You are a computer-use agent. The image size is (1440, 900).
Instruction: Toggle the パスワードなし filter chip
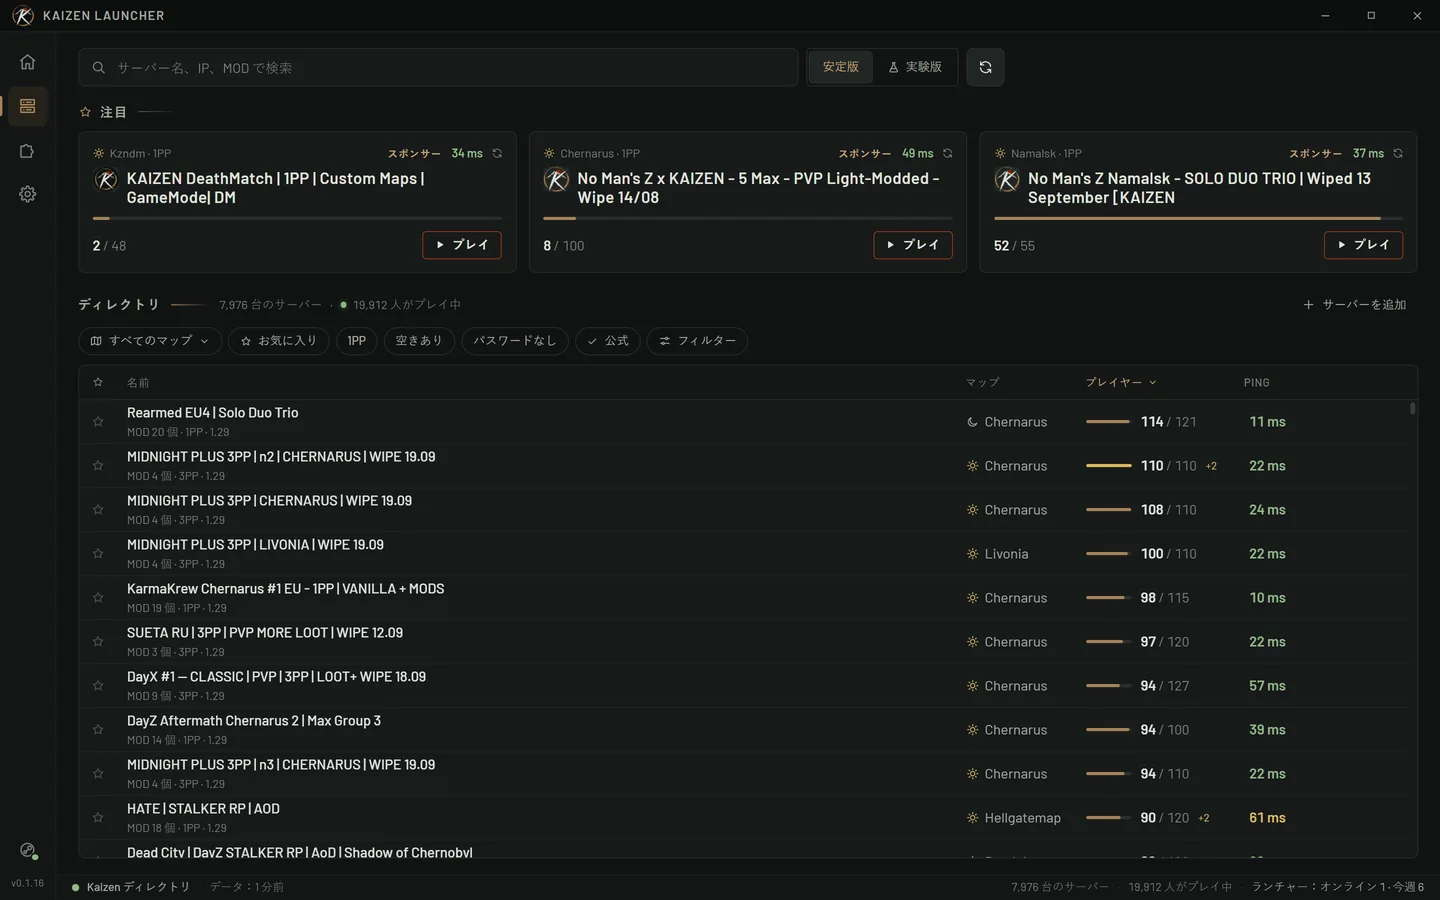point(515,341)
